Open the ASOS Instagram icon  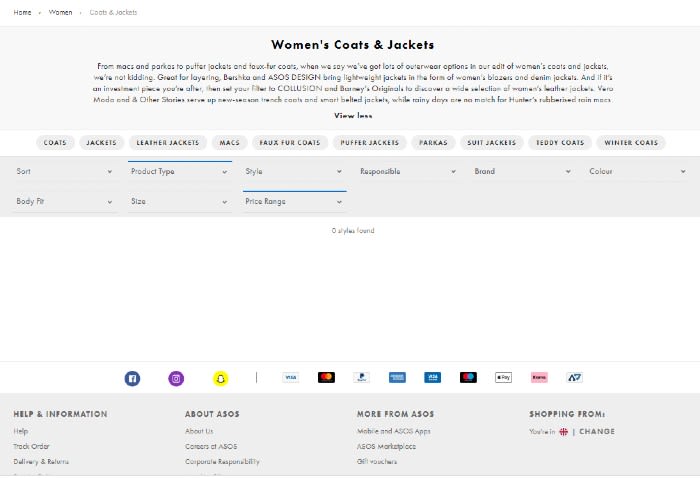click(x=176, y=378)
